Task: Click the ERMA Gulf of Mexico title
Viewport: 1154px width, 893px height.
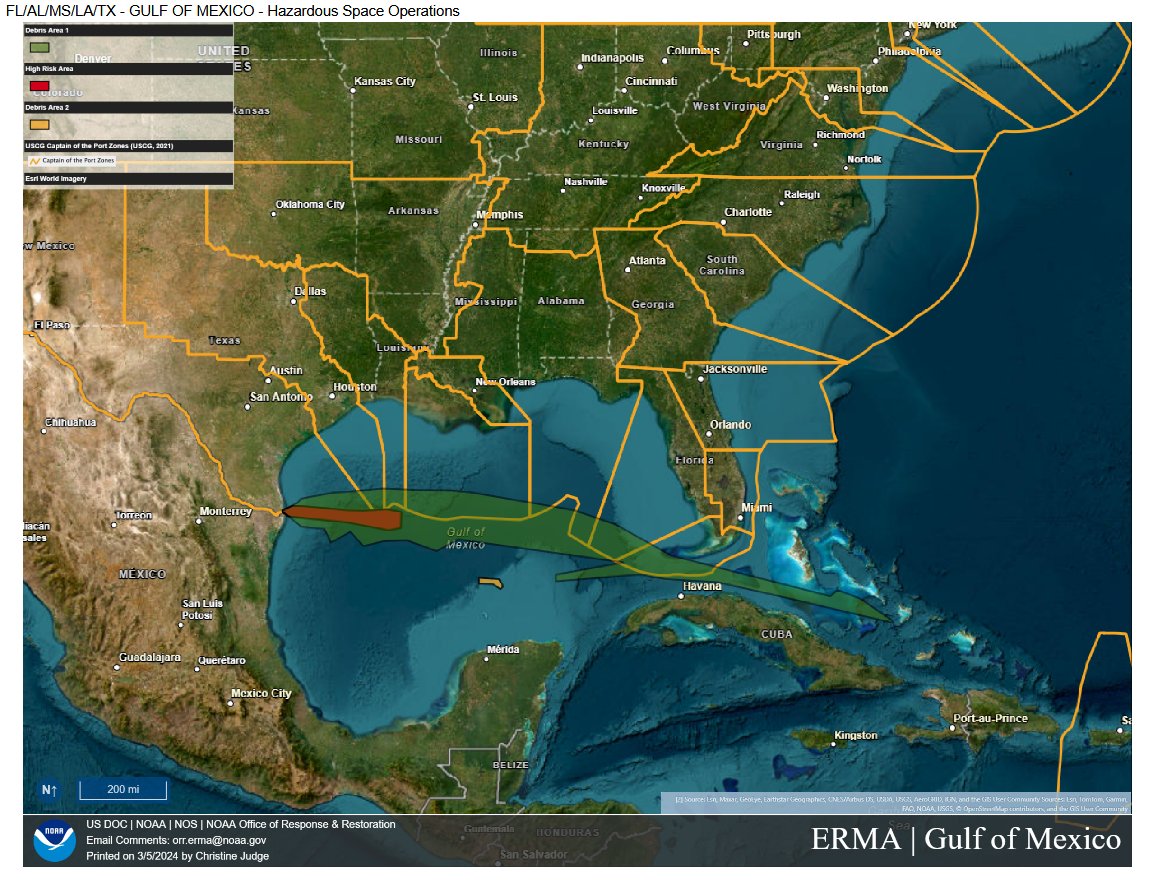Action: tap(965, 839)
